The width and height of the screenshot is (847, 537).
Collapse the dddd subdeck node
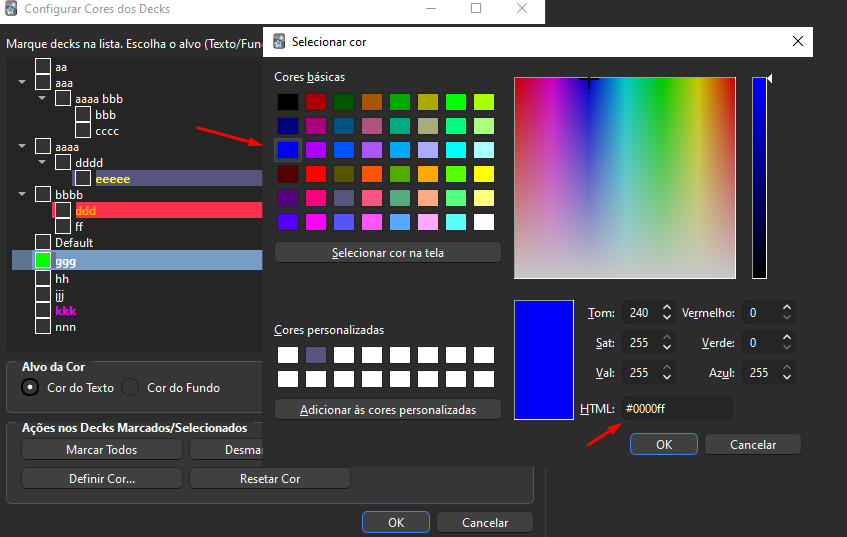[x=42, y=162]
